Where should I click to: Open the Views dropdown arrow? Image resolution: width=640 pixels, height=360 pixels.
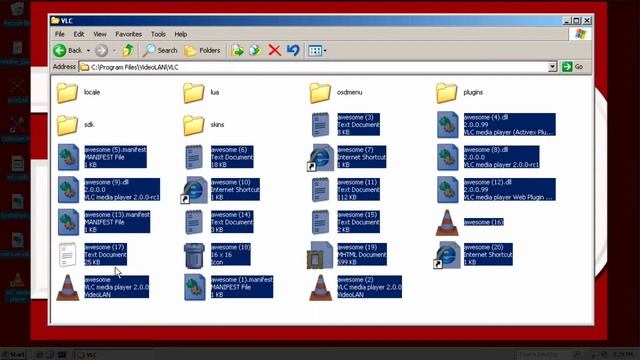click(325, 51)
